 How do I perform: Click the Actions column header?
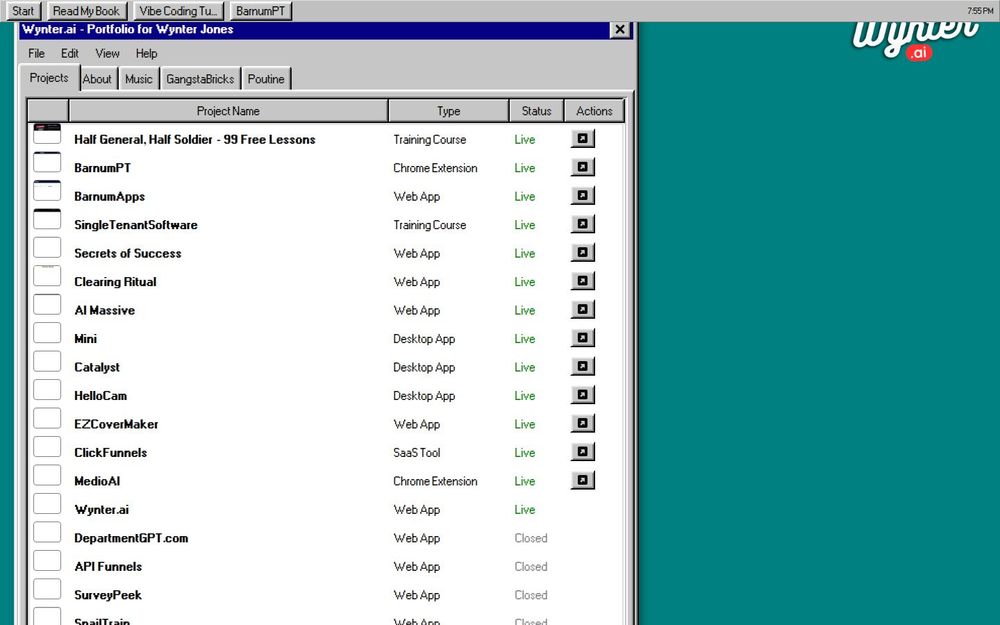coord(594,111)
